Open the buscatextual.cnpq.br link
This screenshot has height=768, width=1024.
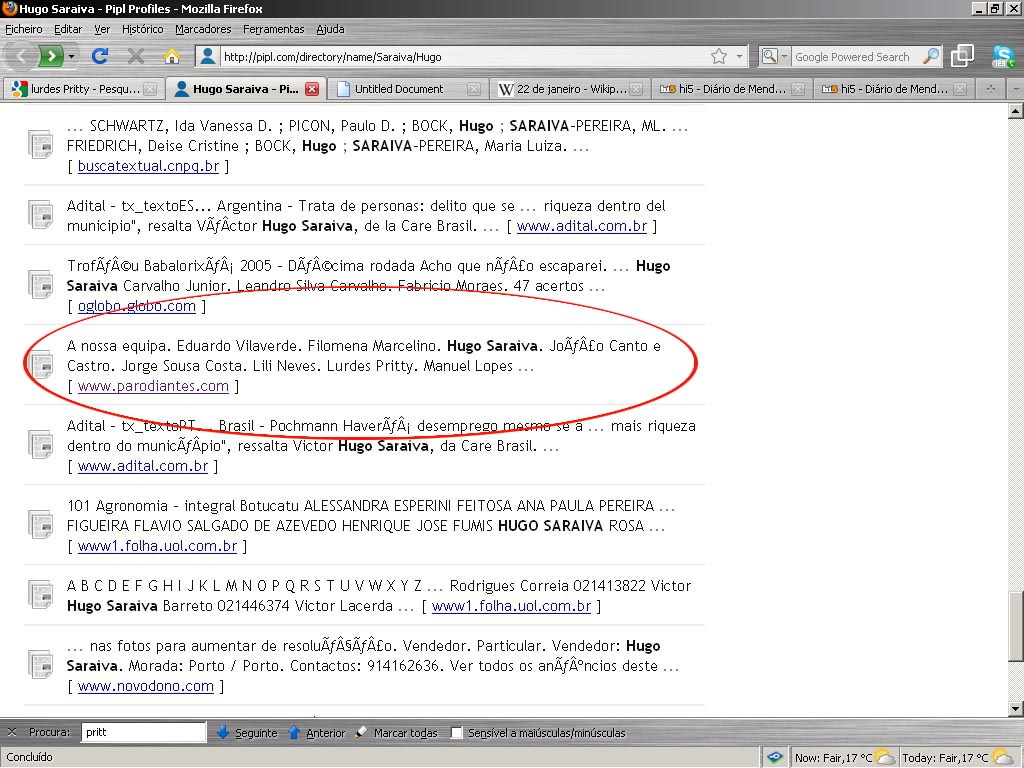[148, 166]
